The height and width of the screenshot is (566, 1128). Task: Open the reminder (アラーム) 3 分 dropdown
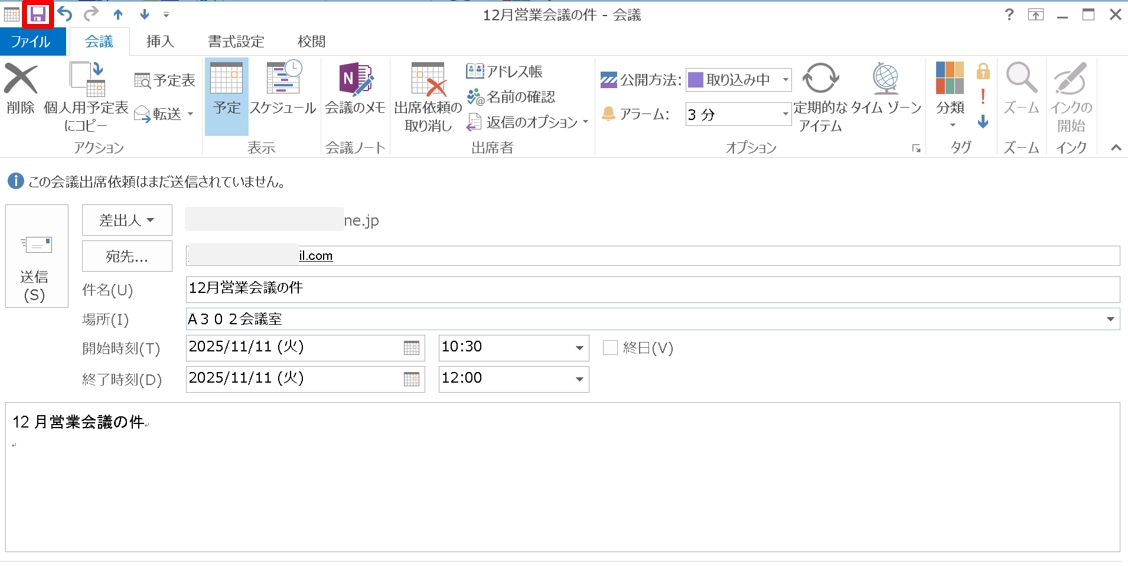click(786, 115)
